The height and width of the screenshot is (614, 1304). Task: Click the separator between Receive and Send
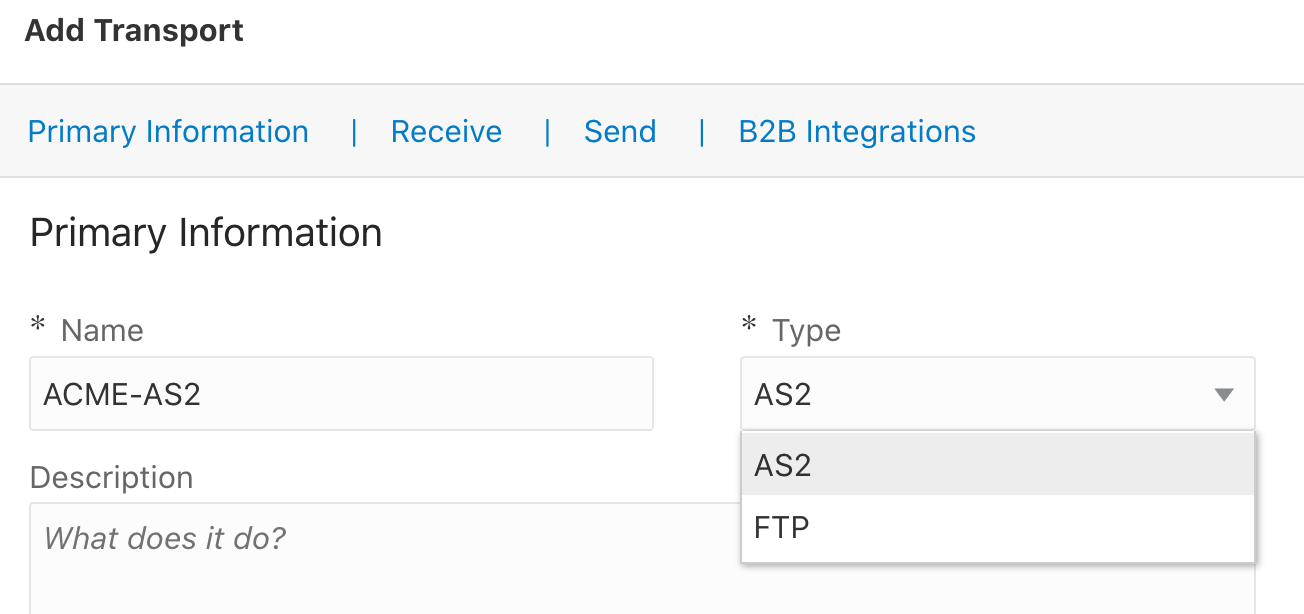[x=547, y=132]
